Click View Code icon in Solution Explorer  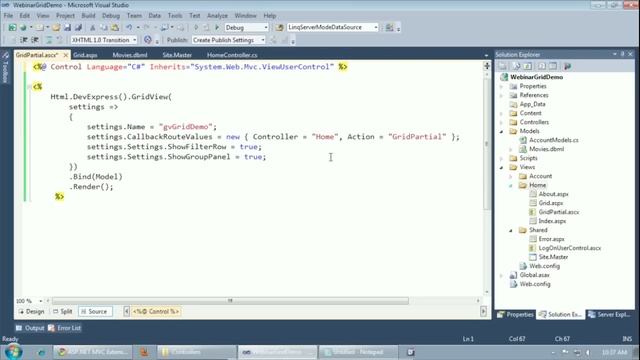(542, 66)
